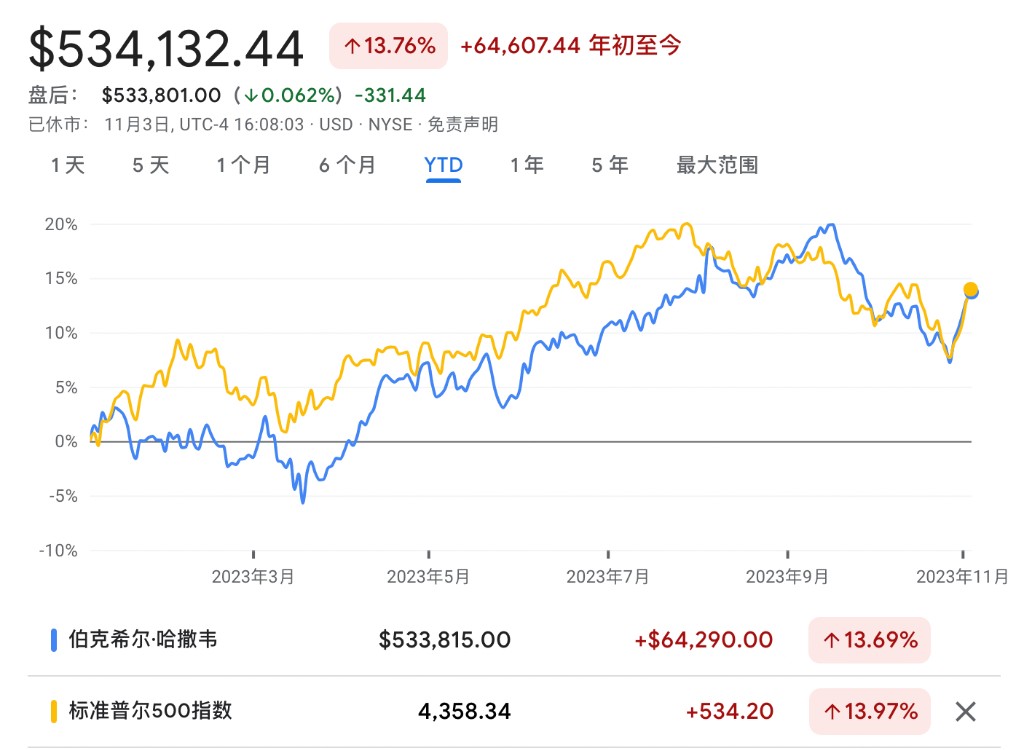Select the YTD range tab

(x=443, y=165)
